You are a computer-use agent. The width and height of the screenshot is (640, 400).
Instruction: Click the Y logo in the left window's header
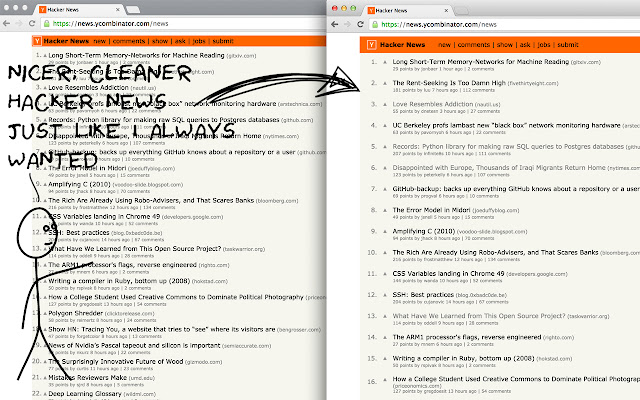click(37, 41)
